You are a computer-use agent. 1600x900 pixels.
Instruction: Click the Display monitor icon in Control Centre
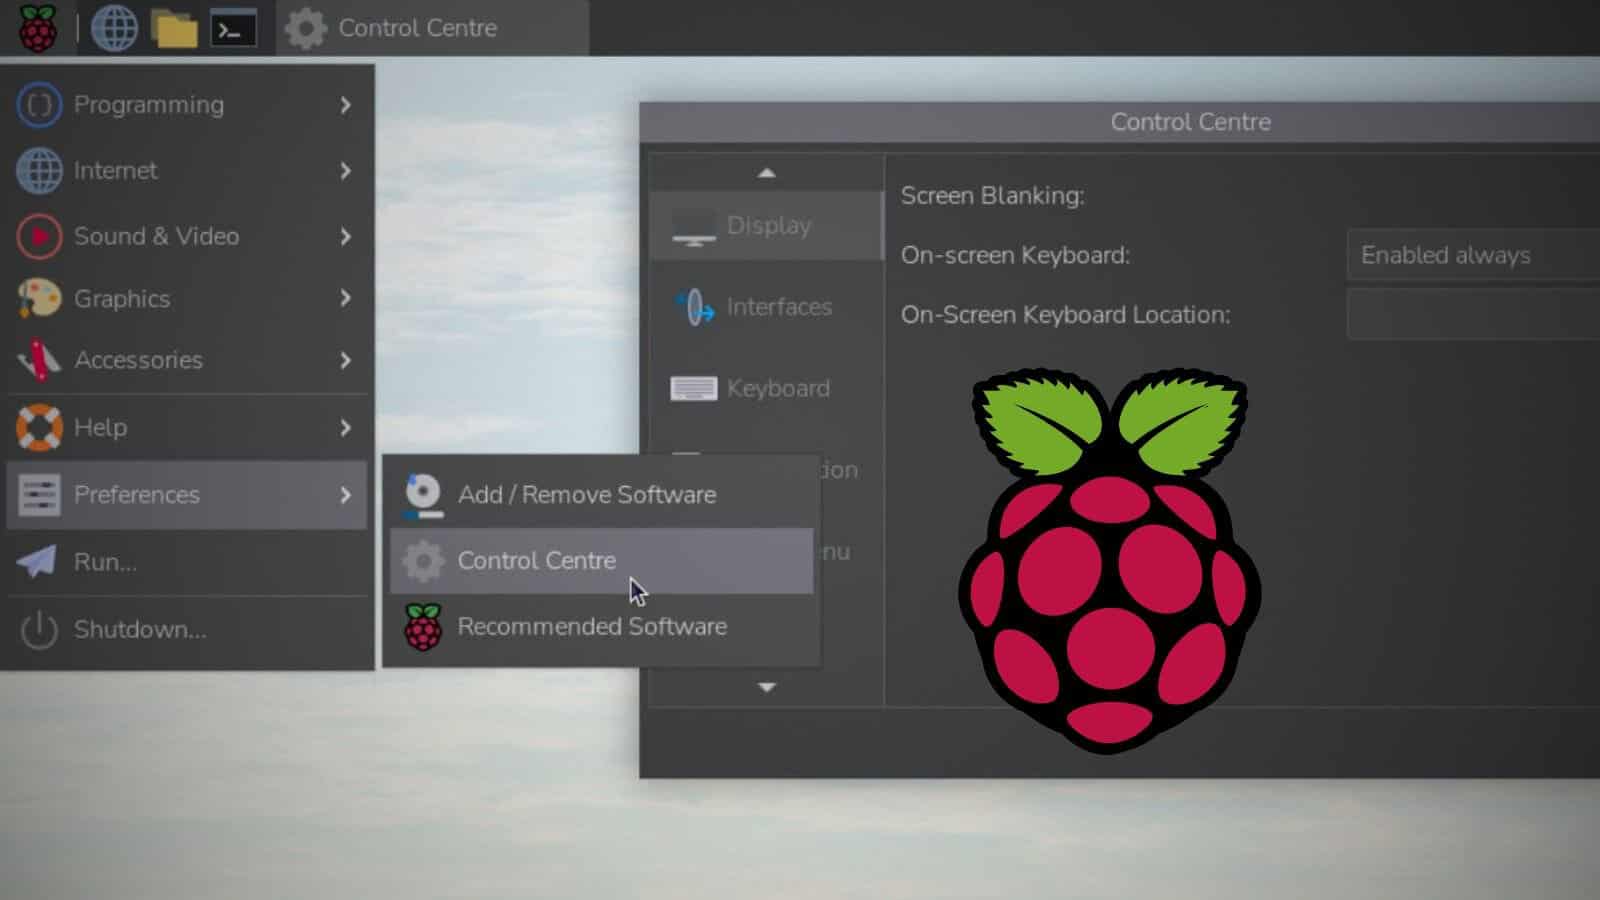click(693, 228)
